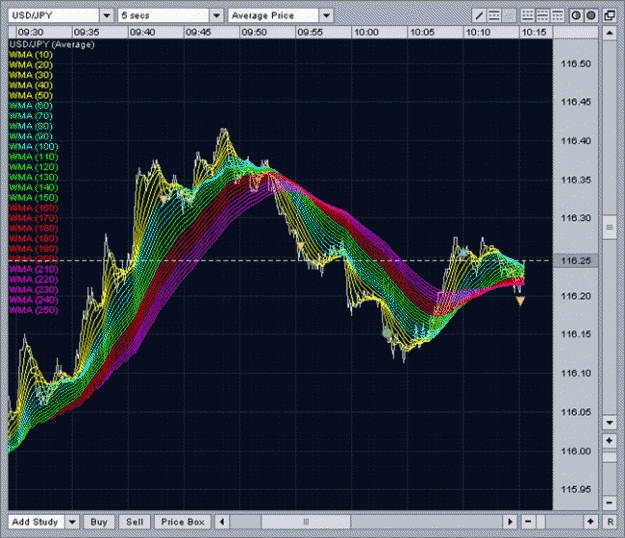Image resolution: width=625 pixels, height=538 pixels.
Task: Detach chart using the overlapping windows icon
Action: click(x=609, y=16)
